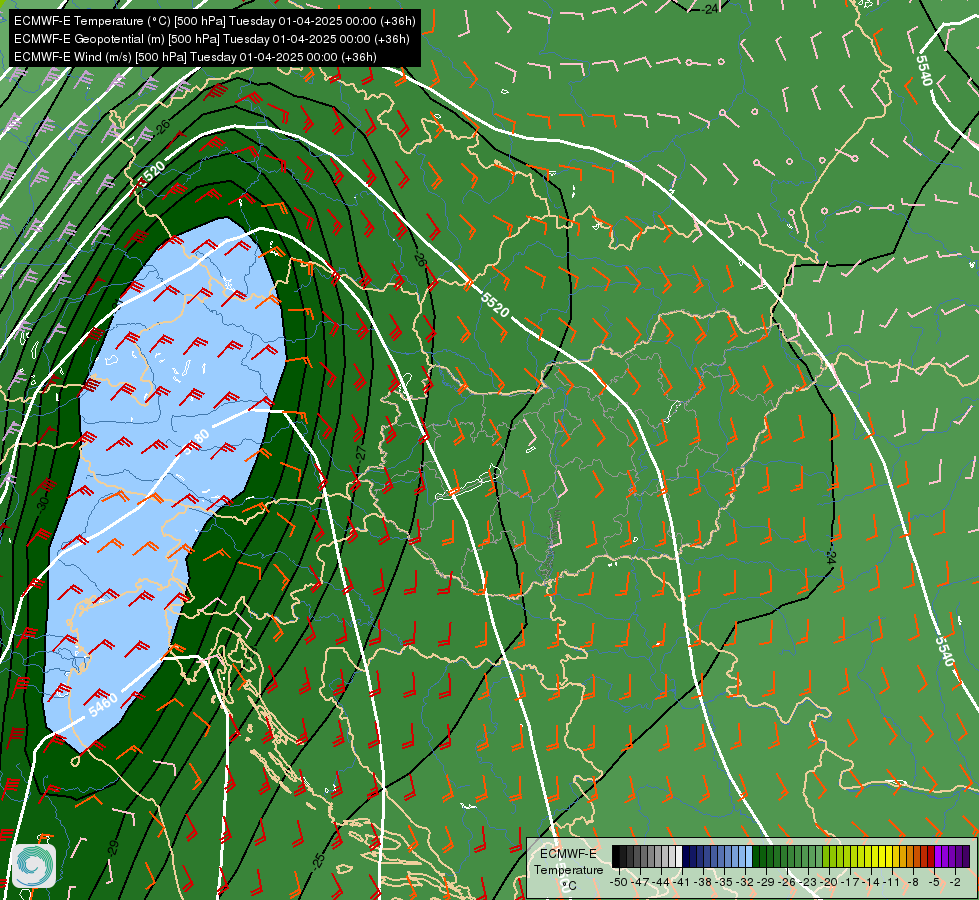Click the -32 value on the legend

point(745,882)
